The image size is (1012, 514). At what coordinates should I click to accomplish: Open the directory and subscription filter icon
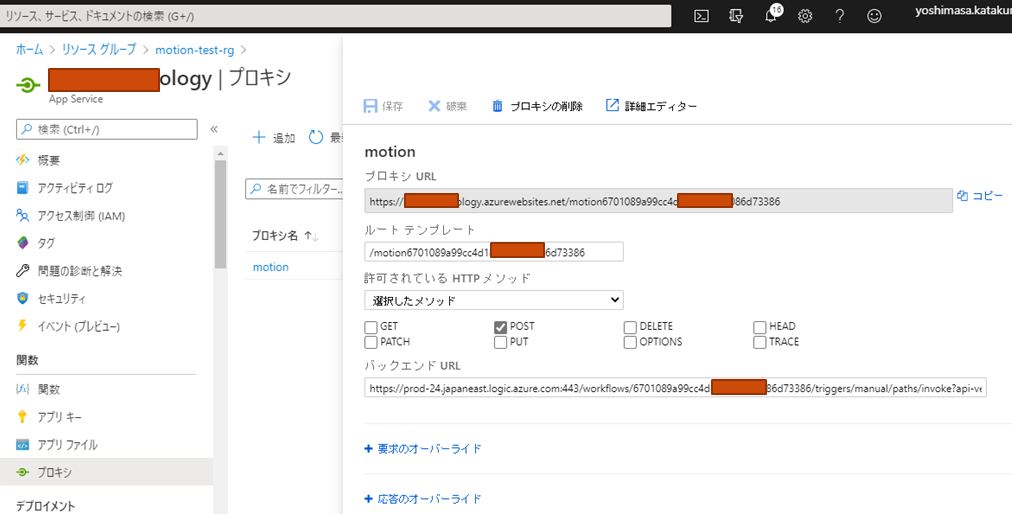coord(736,16)
